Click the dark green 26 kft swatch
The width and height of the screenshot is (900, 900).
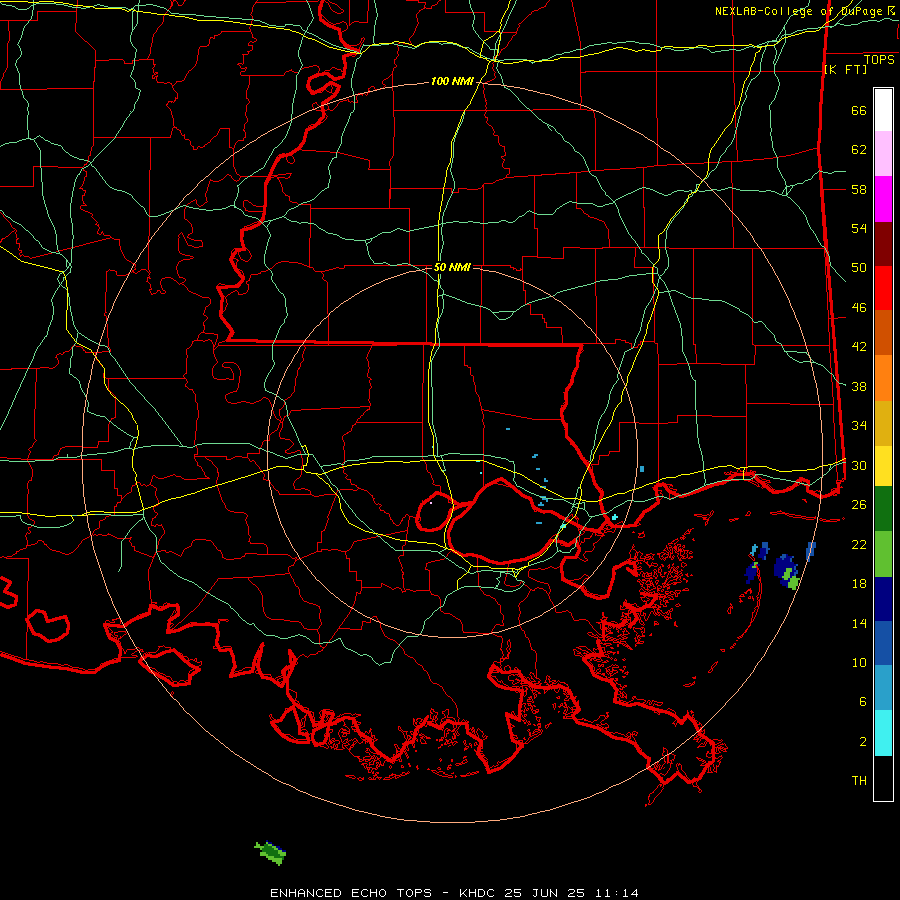(883, 509)
